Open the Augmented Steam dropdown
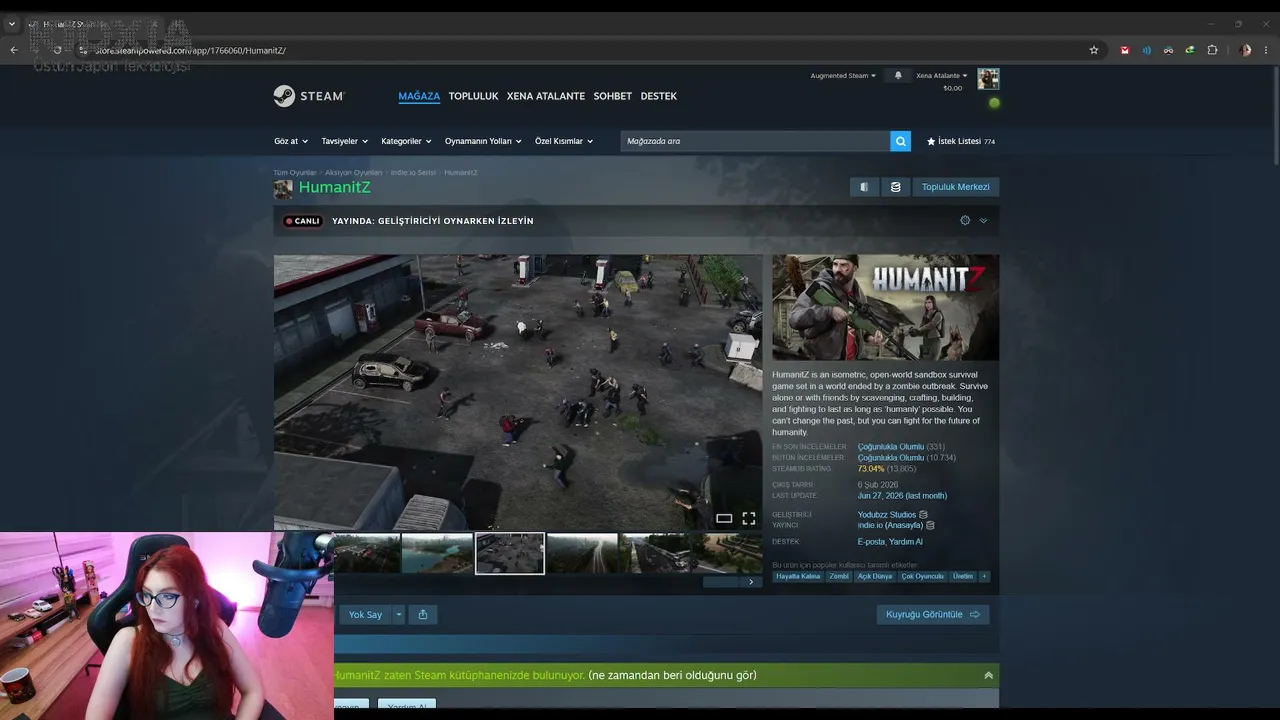 click(x=843, y=75)
